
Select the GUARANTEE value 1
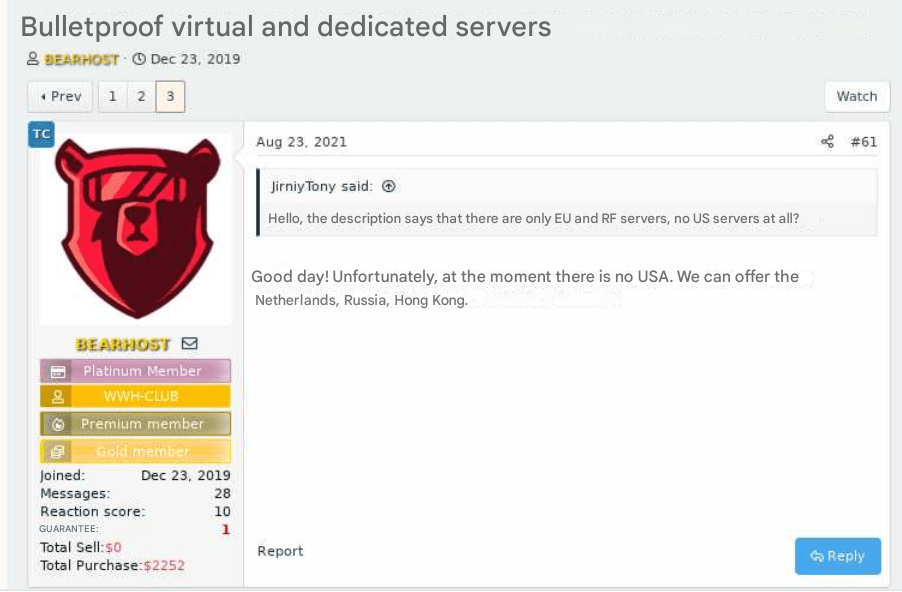[226, 529]
